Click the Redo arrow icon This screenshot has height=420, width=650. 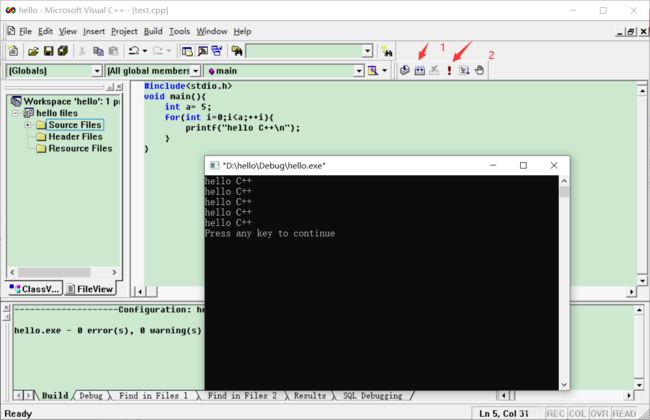[x=158, y=51]
